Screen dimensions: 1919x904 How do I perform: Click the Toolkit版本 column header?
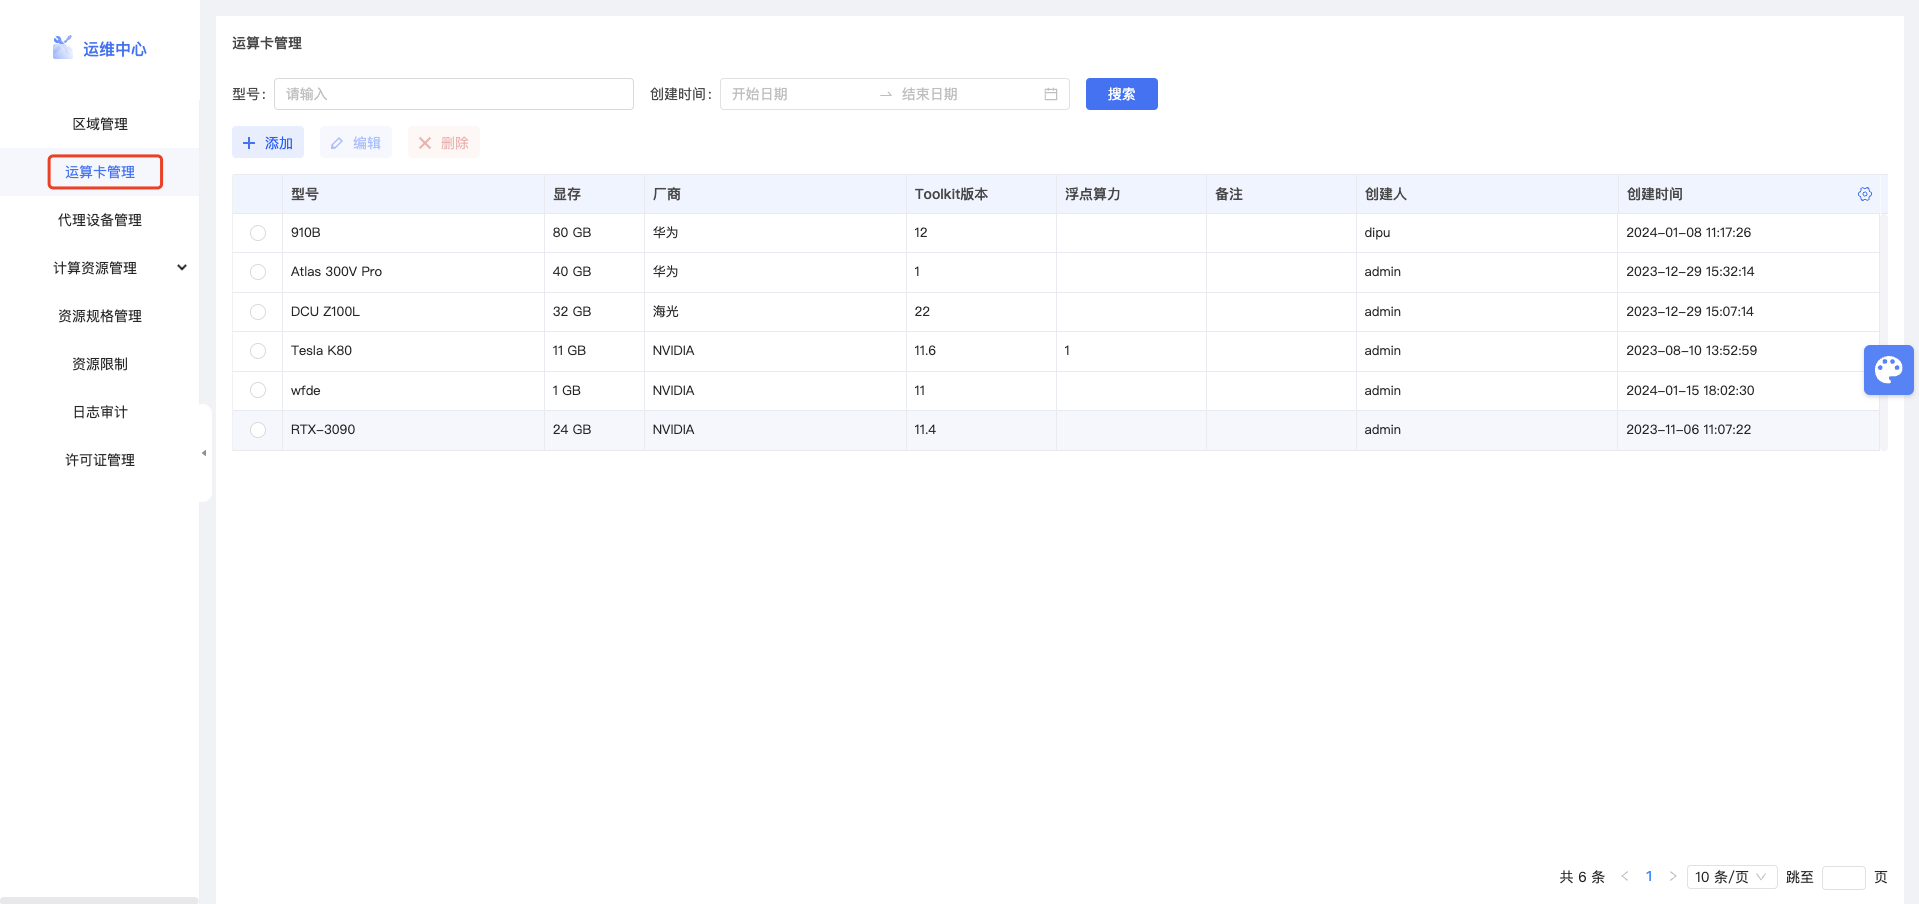981,194
